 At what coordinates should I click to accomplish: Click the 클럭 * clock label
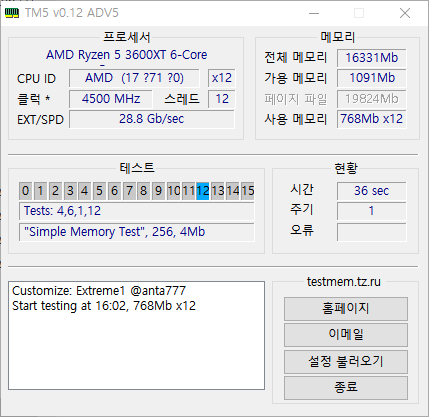pyautogui.click(x=33, y=99)
